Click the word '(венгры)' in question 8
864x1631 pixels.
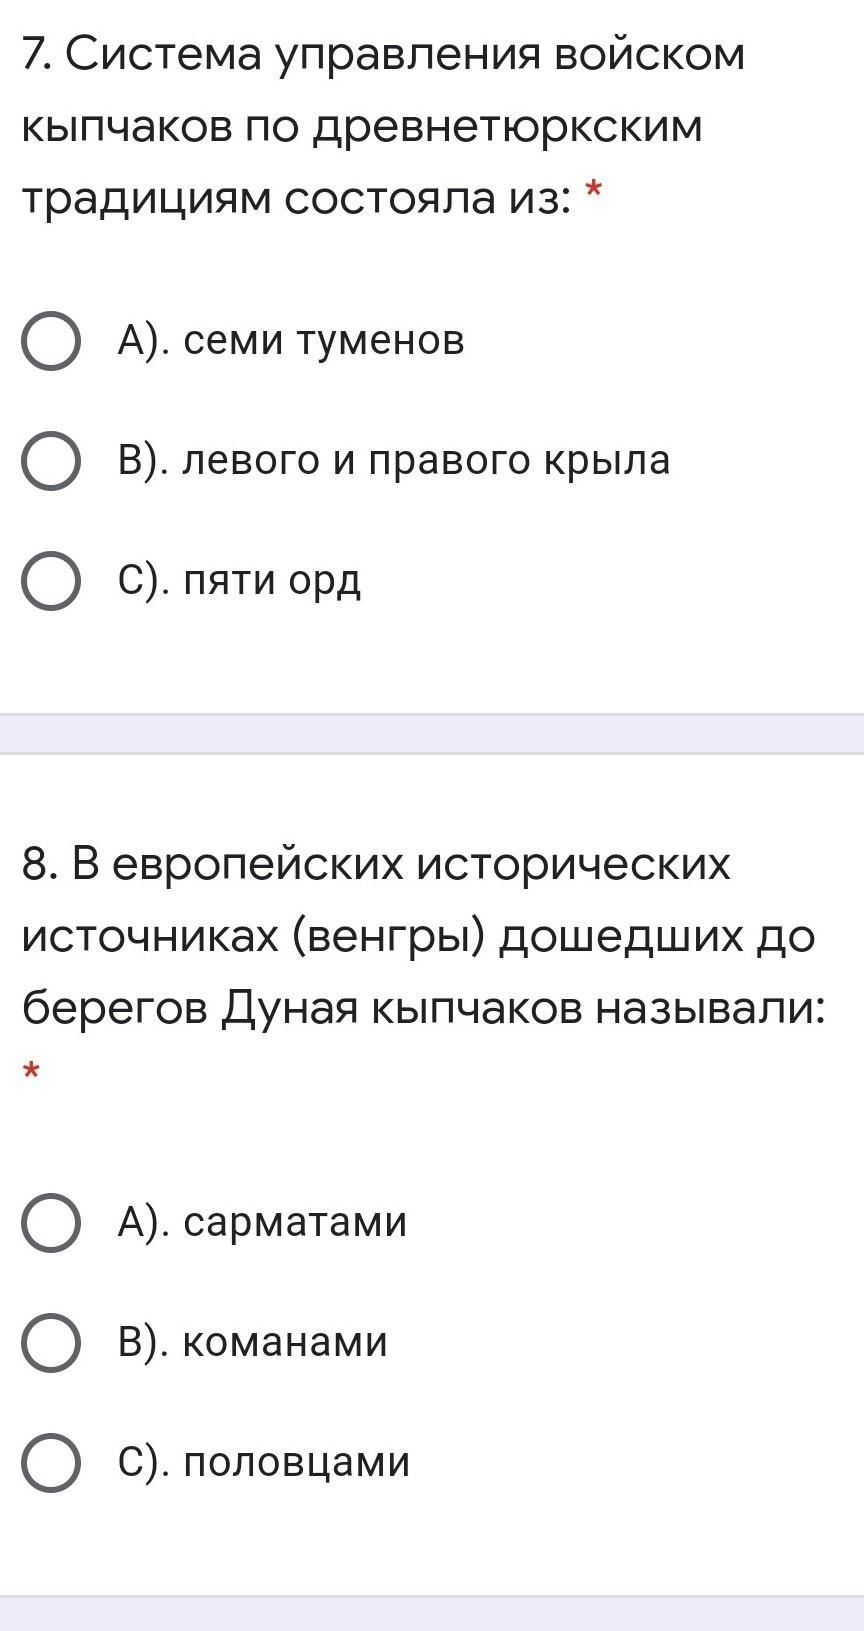(390, 936)
